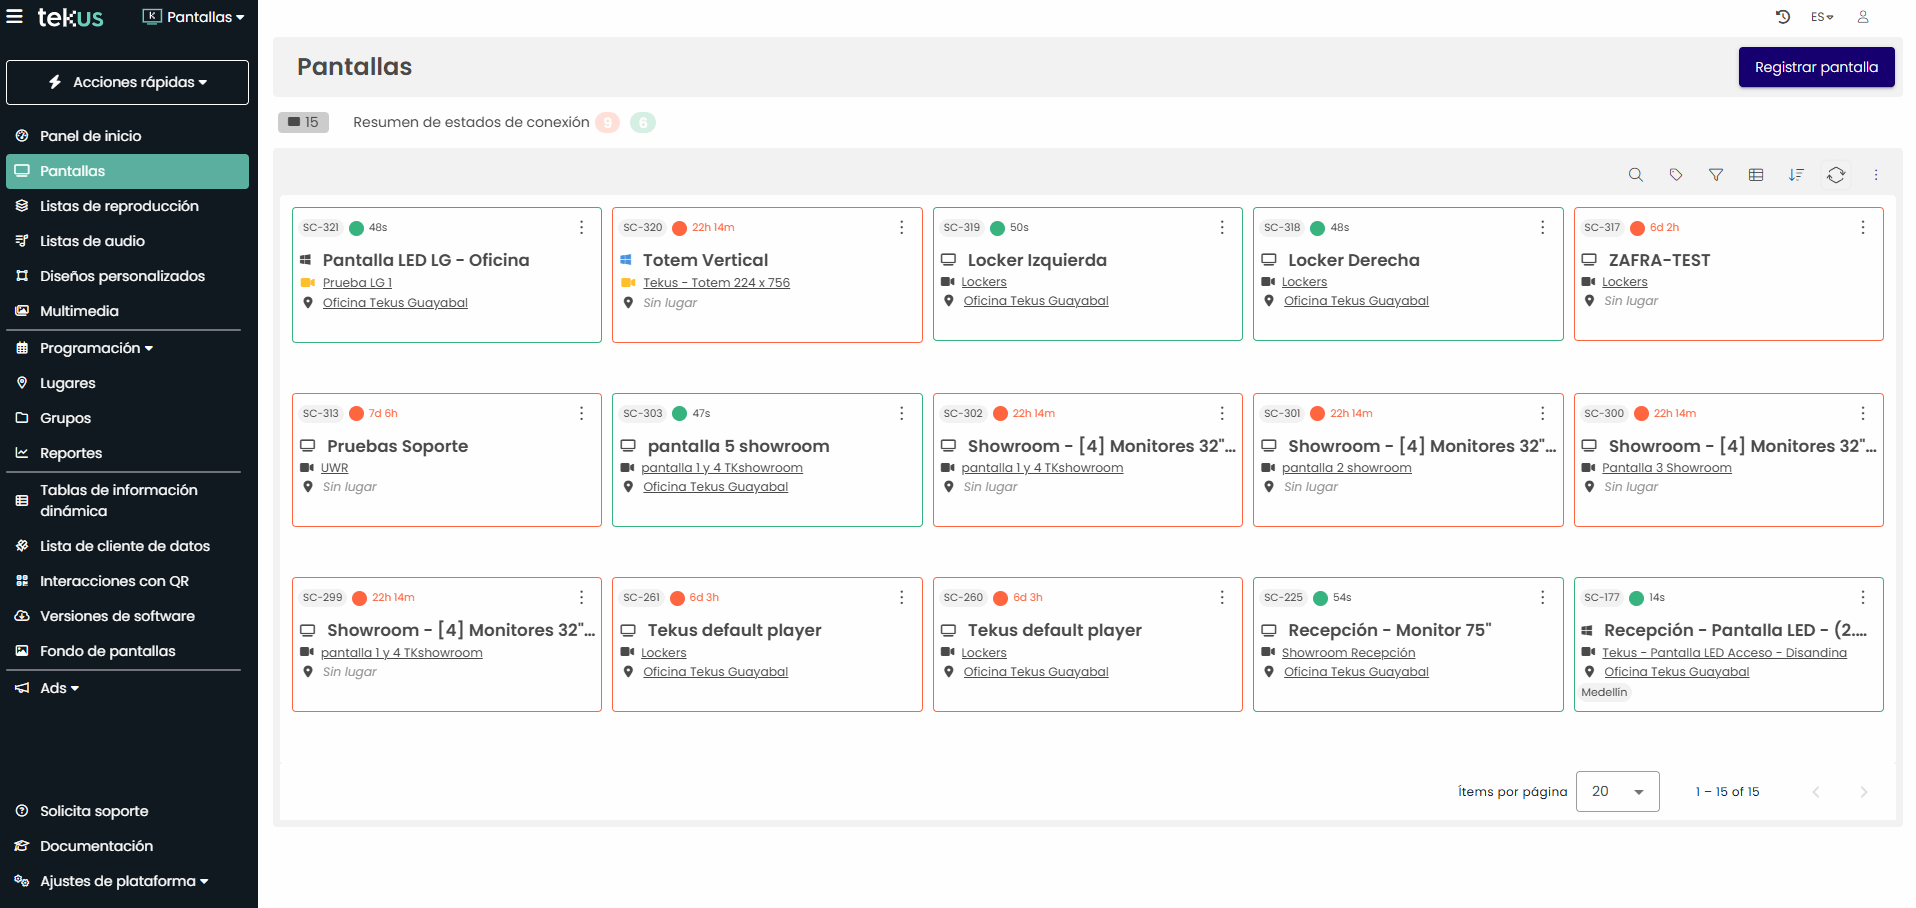Open the Showroom Recepción link
The height and width of the screenshot is (908, 1916).
tap(1348, 653)
